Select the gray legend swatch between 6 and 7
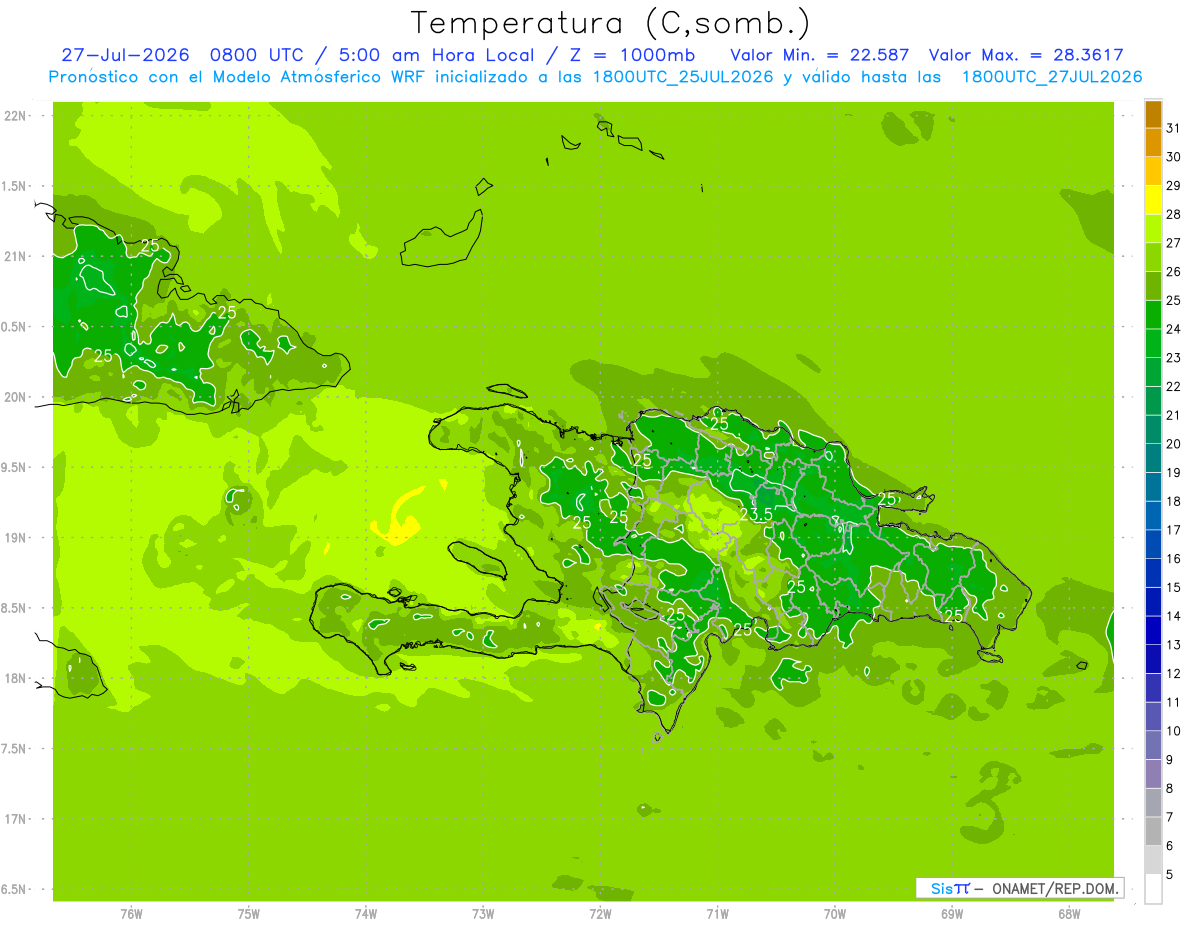Viewport: 1200px width, 927px height. [x=1154, y=832]
